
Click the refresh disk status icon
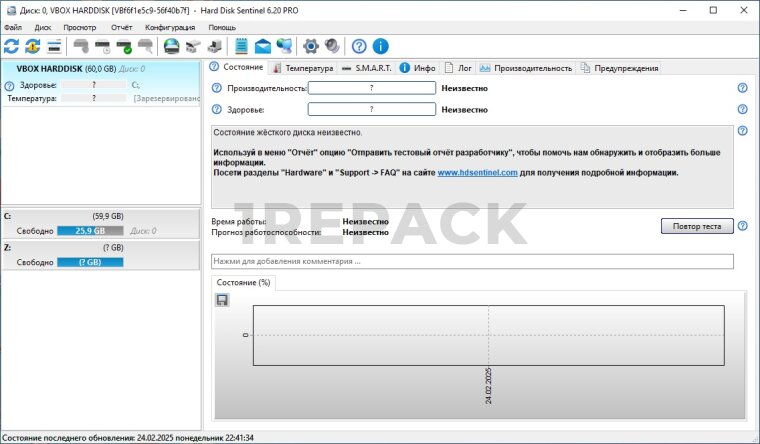coord(12,46)
